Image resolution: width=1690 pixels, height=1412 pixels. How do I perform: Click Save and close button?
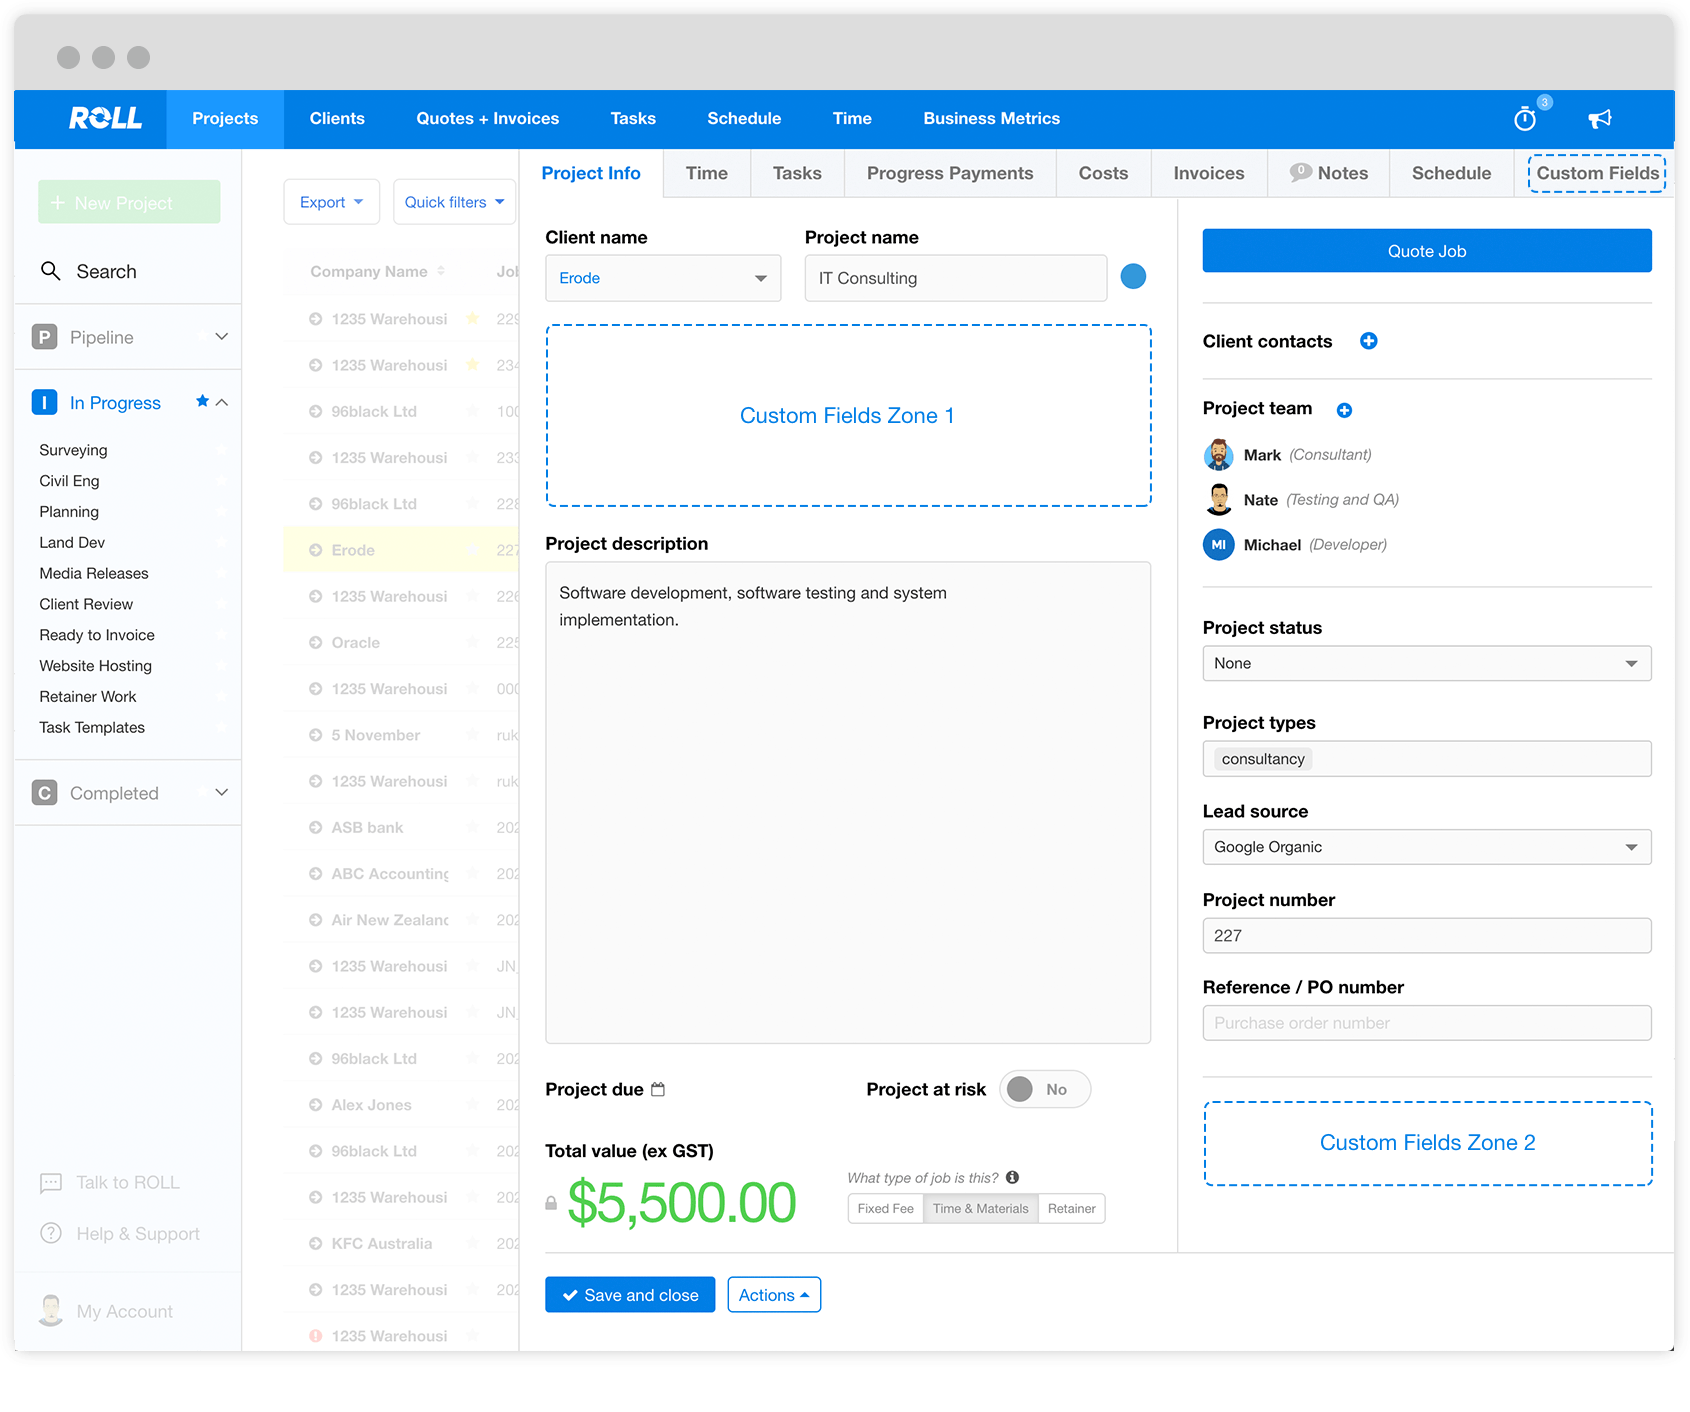[630, 1295]
